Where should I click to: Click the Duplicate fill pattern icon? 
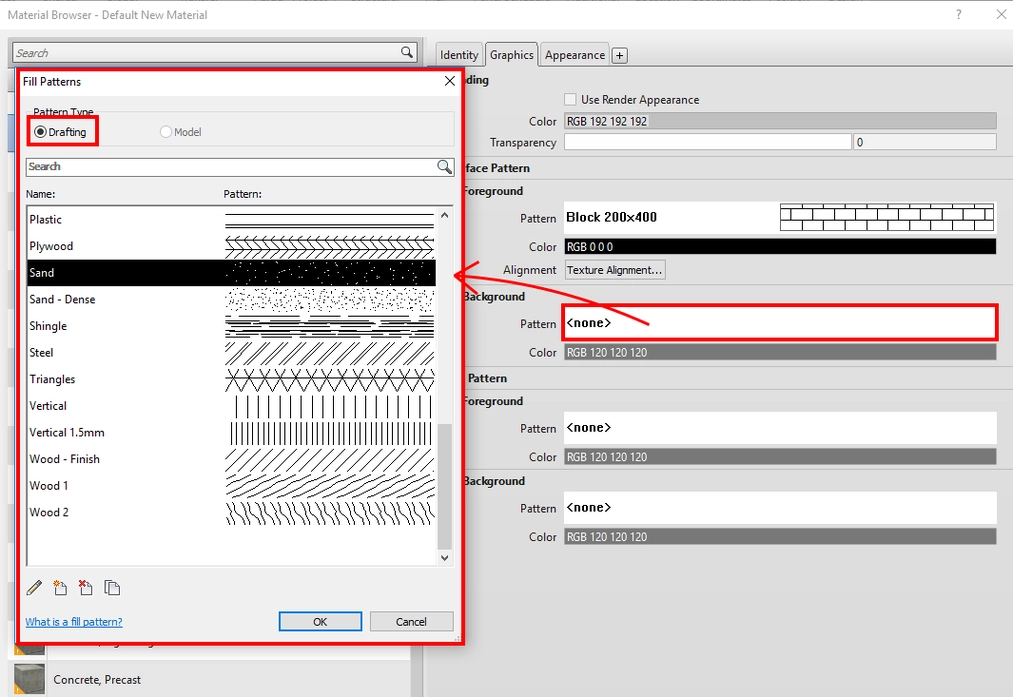click(112, 588)
